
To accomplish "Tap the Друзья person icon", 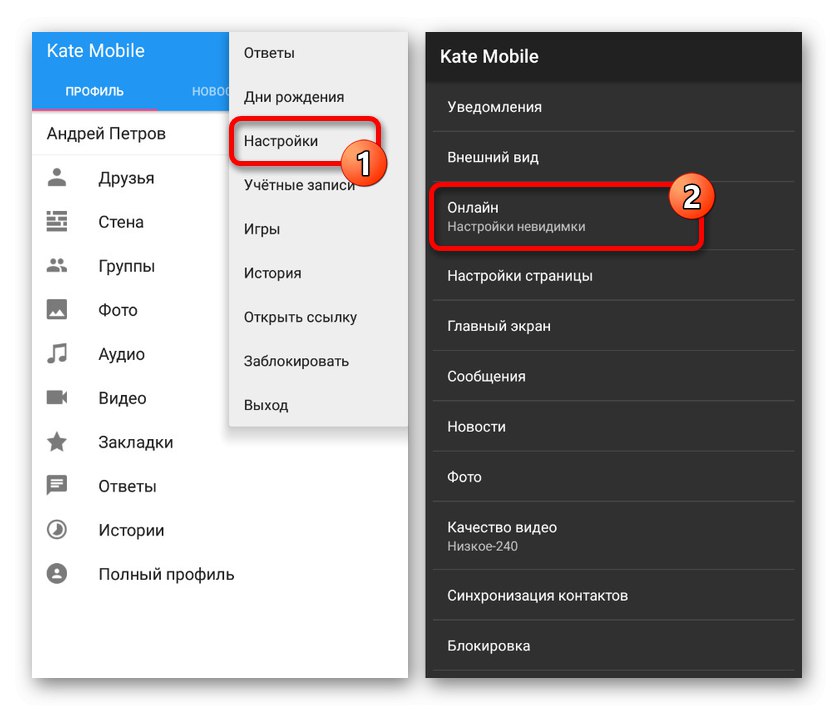I will click(57, 178).
